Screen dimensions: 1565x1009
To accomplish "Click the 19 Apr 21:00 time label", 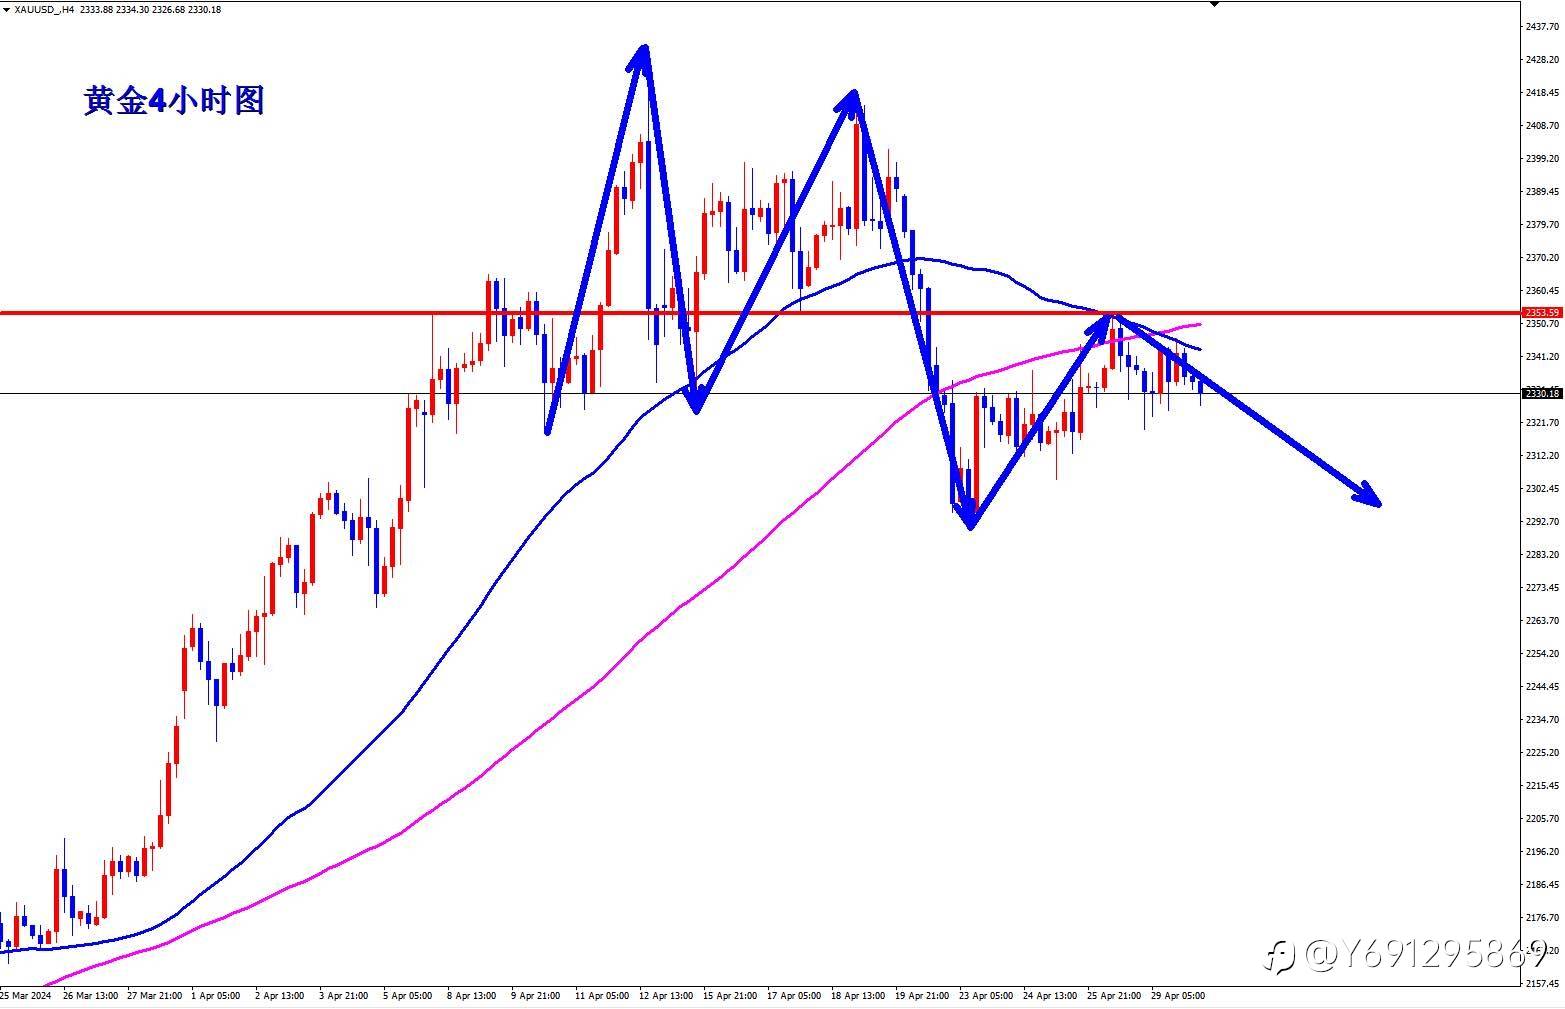I will pyautogui.click(x=922, y=996).
